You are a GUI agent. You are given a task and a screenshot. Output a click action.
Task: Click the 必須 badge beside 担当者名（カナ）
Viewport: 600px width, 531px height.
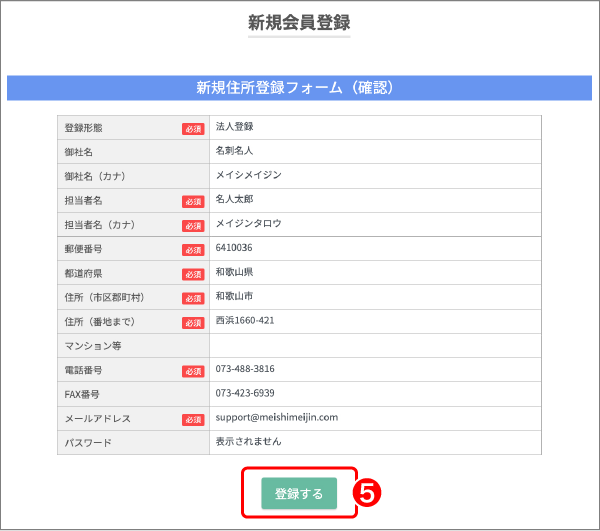(x=193, y=226)
